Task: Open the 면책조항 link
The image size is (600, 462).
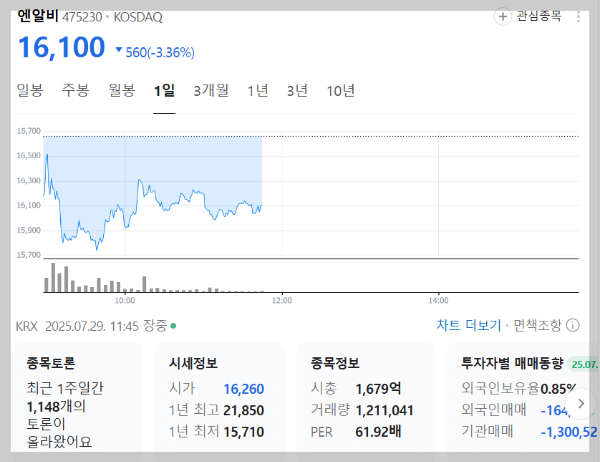Action: [x=536, y=326]
